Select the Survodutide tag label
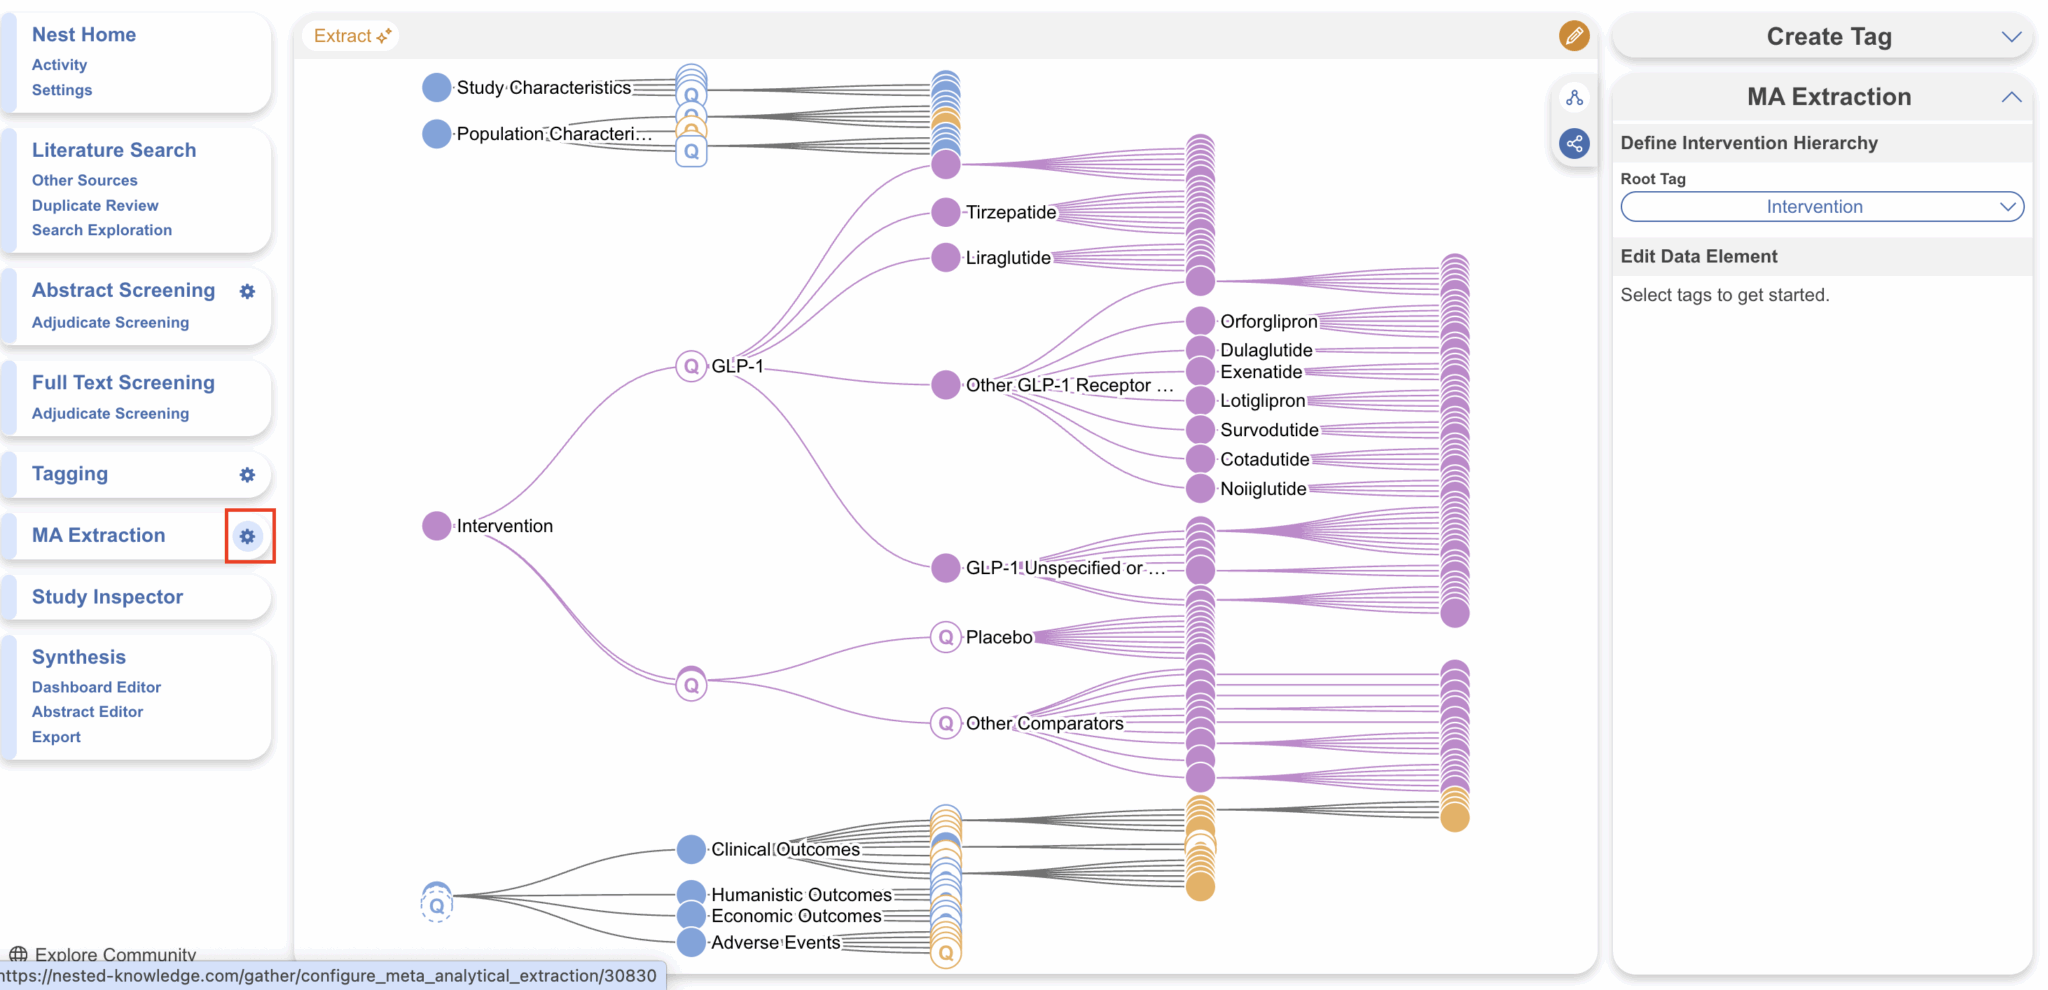Screen dimensions: 2048x990 click(1269, 430)
